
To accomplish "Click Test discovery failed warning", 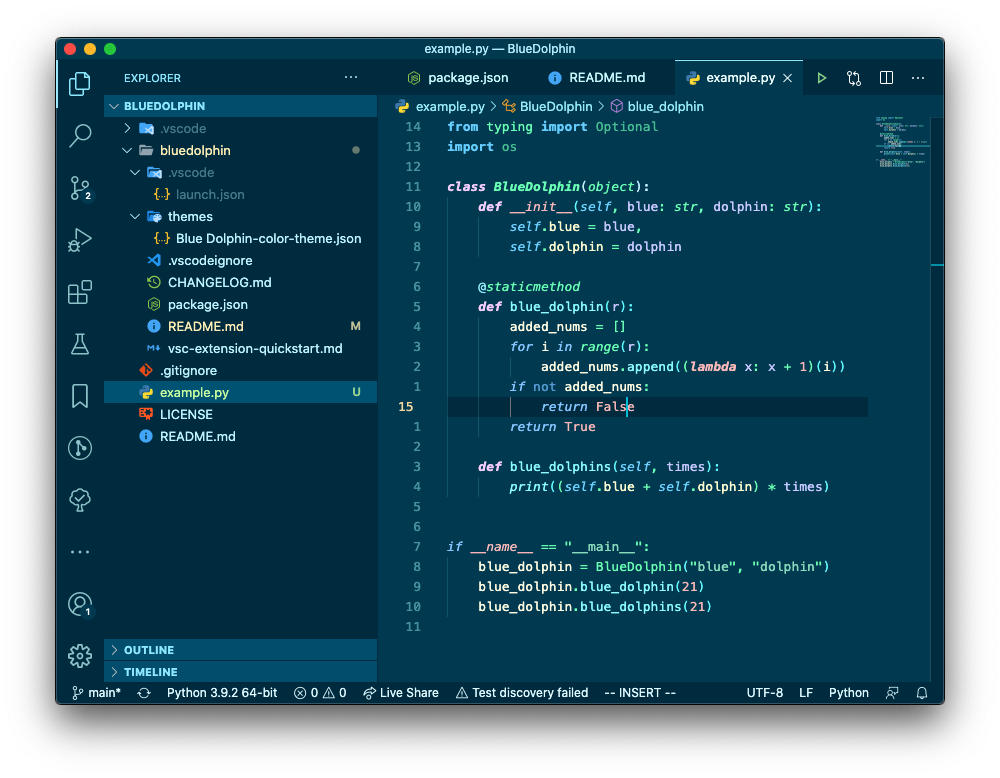I will 522,693.
